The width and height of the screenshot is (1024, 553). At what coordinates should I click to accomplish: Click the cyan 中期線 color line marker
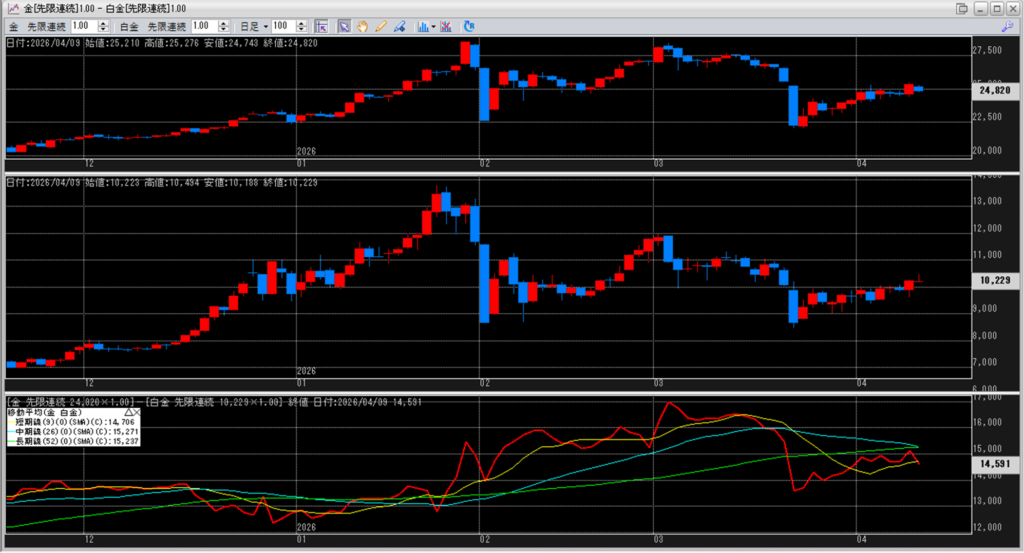point(11,432)
